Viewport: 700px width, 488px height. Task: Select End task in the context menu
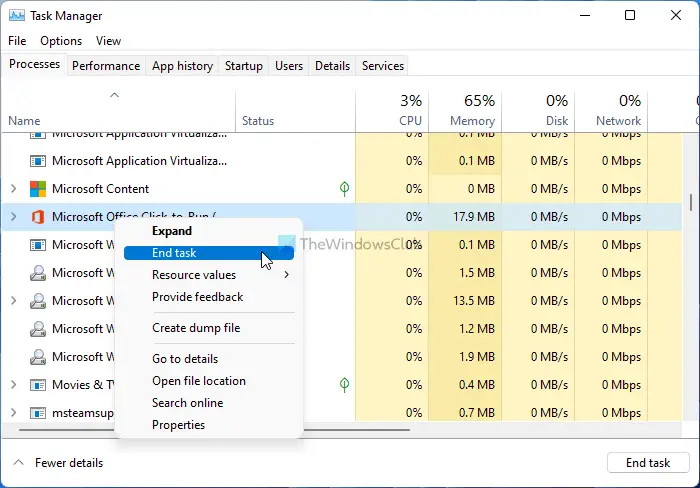(x=209, y=253)
